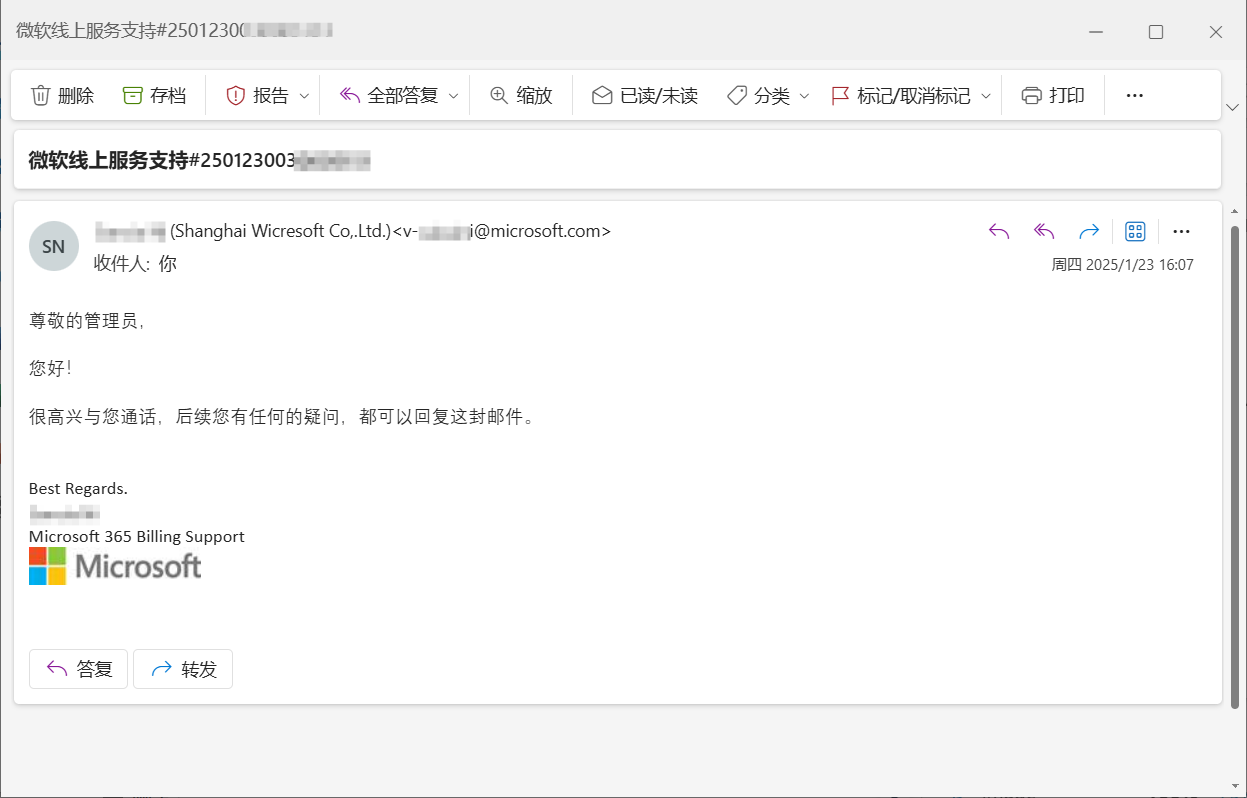This screenshot has height=798, width=1247.
Task: Print the email with 打印
Action: pos(1053,96)
